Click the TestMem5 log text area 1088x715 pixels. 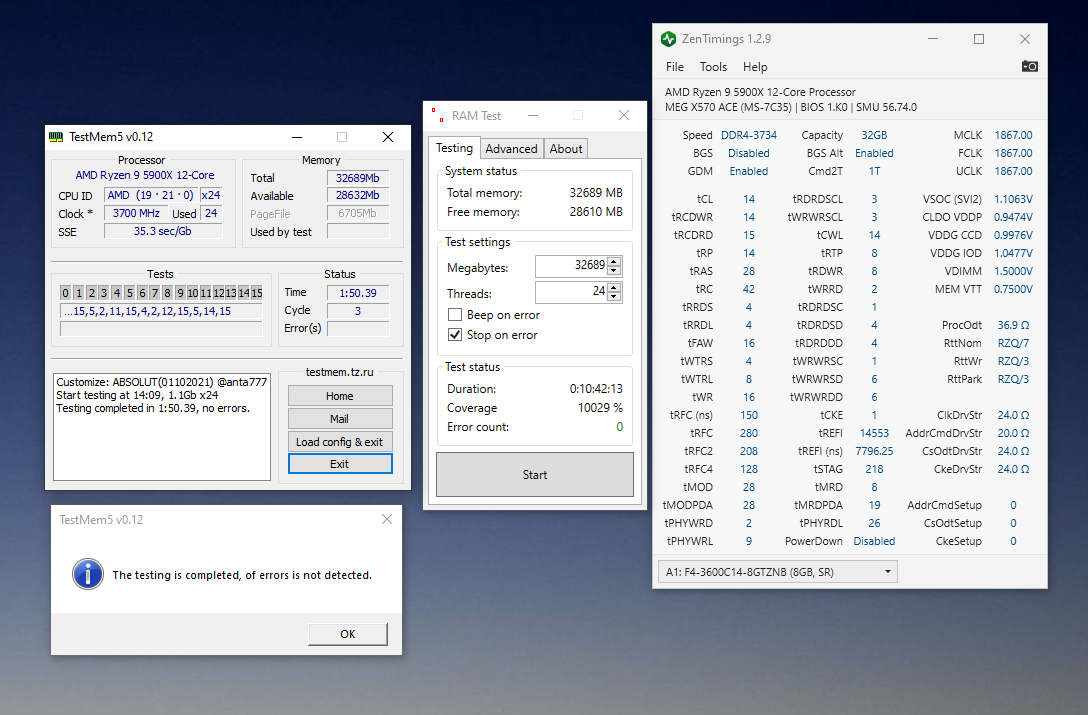[162, 427]
